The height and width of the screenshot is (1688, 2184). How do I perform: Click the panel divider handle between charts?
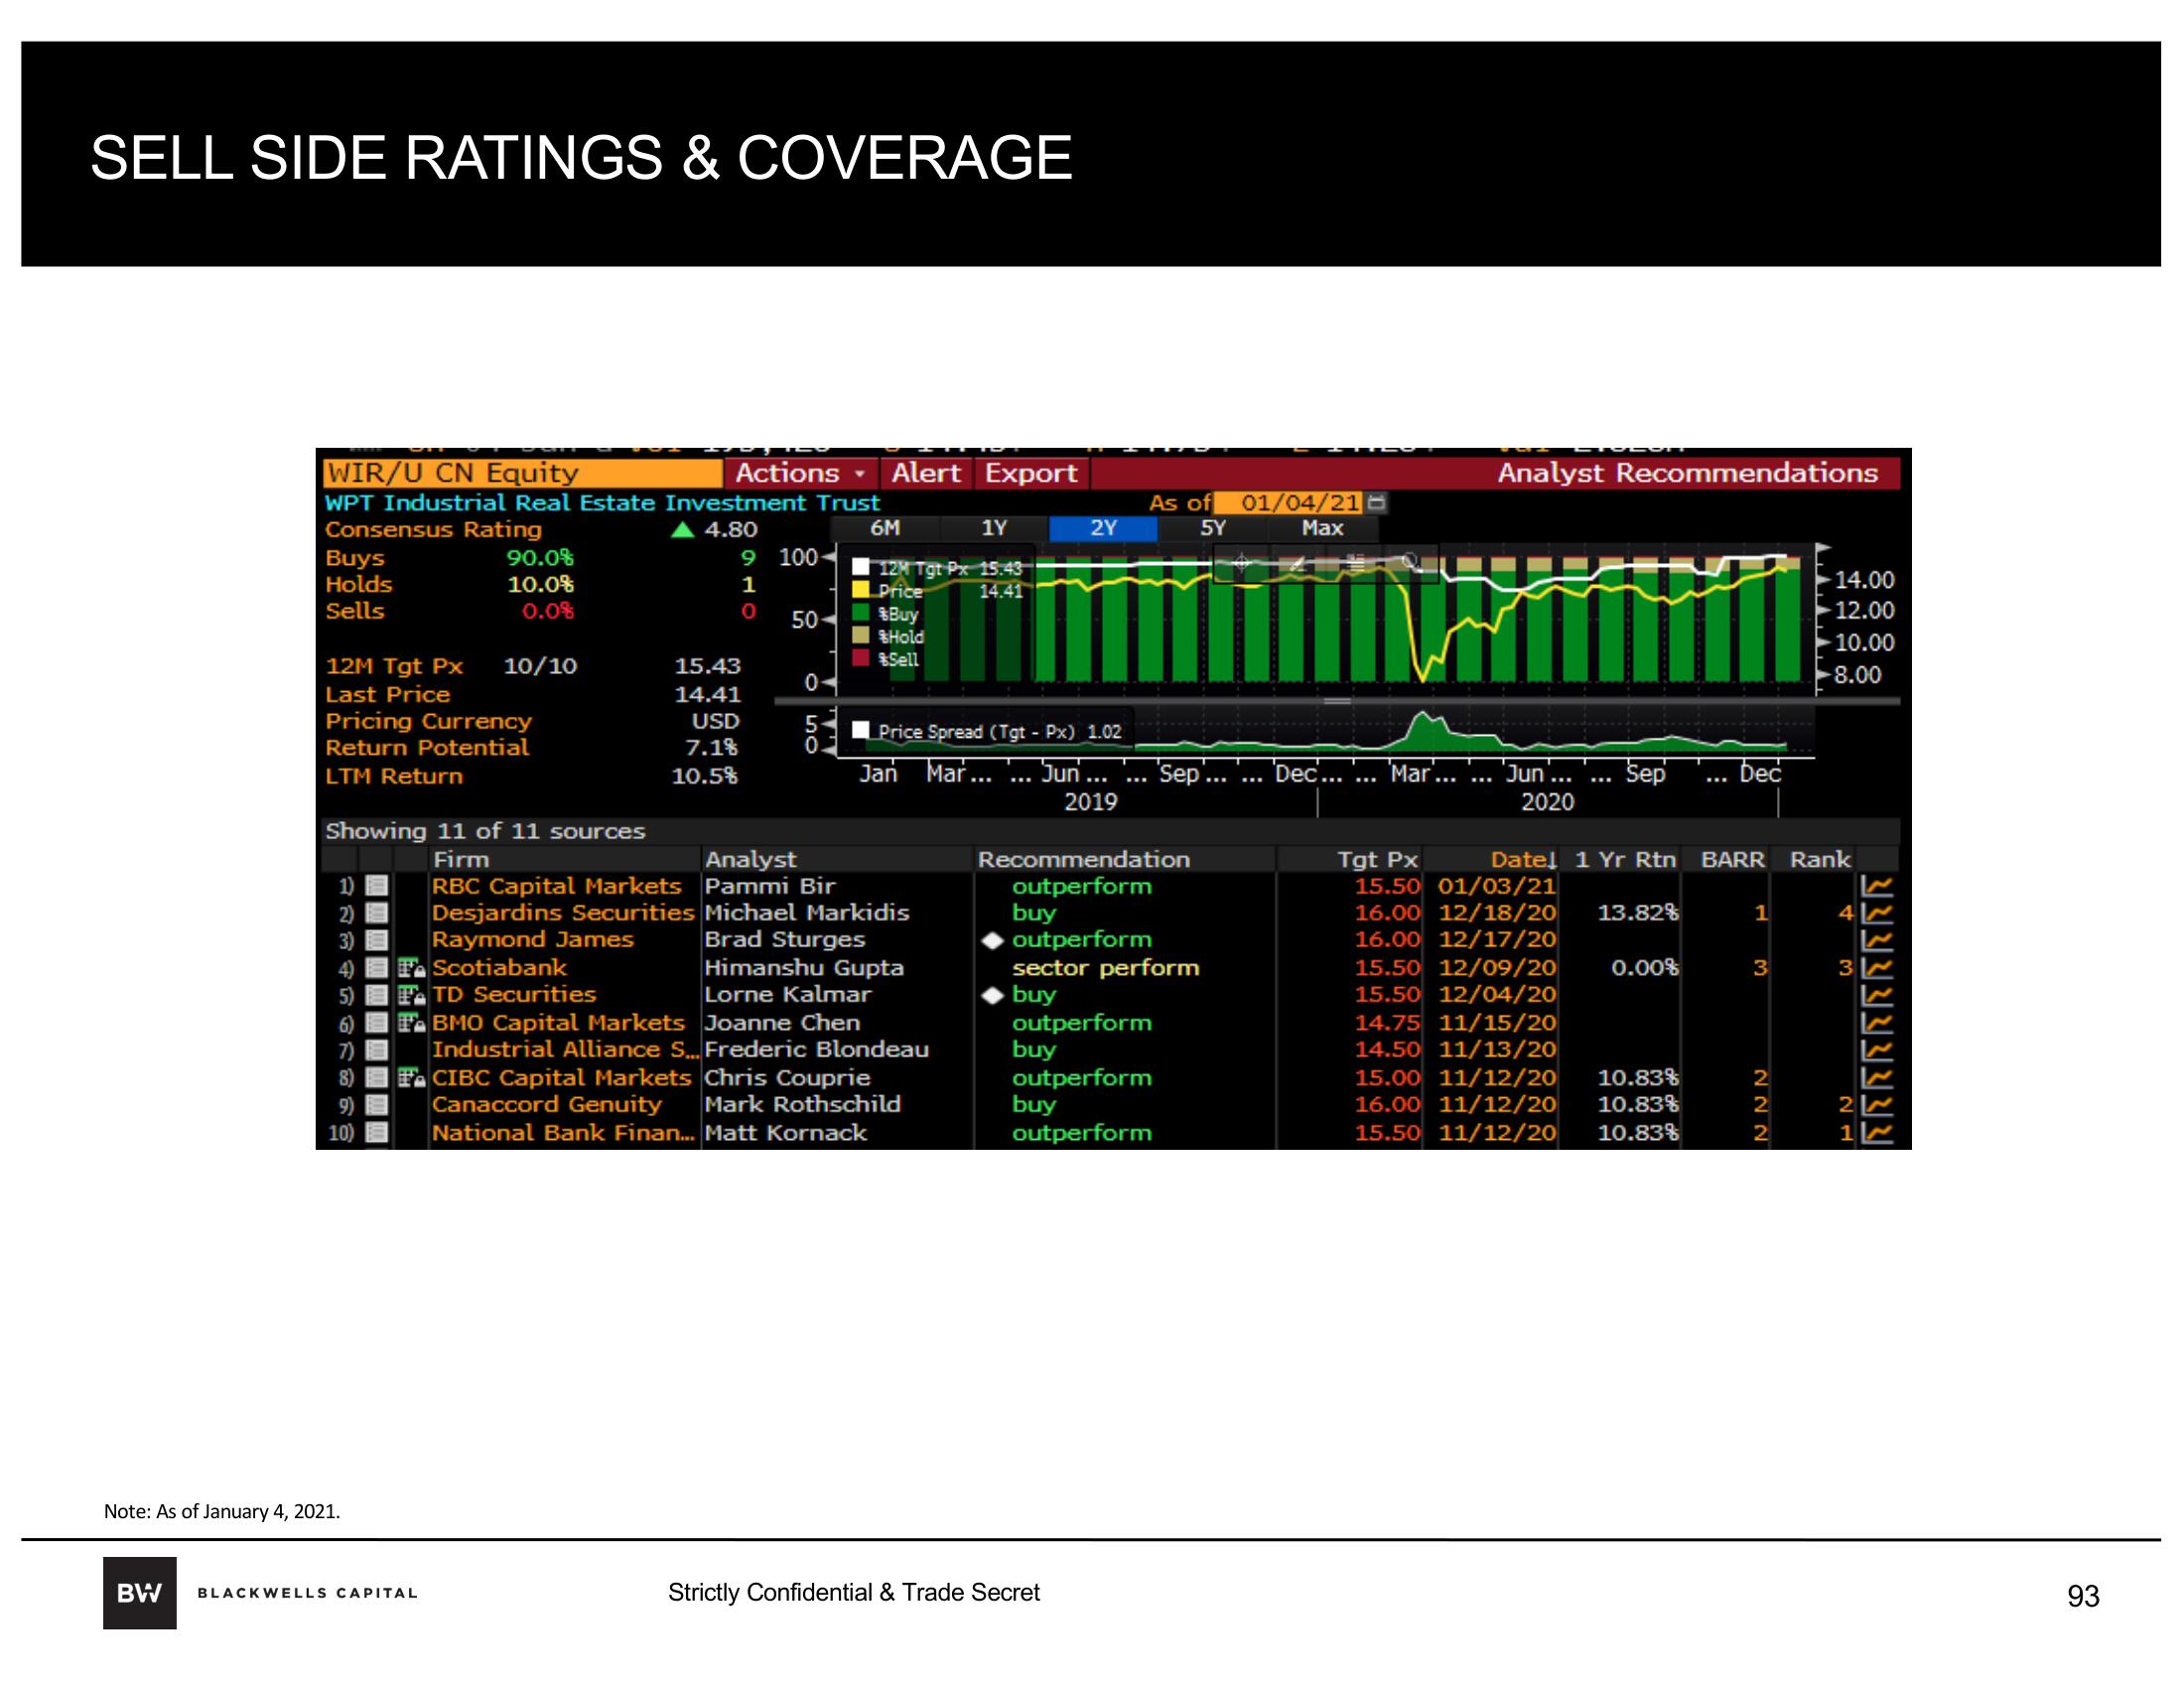click(x=1338, y=702)
